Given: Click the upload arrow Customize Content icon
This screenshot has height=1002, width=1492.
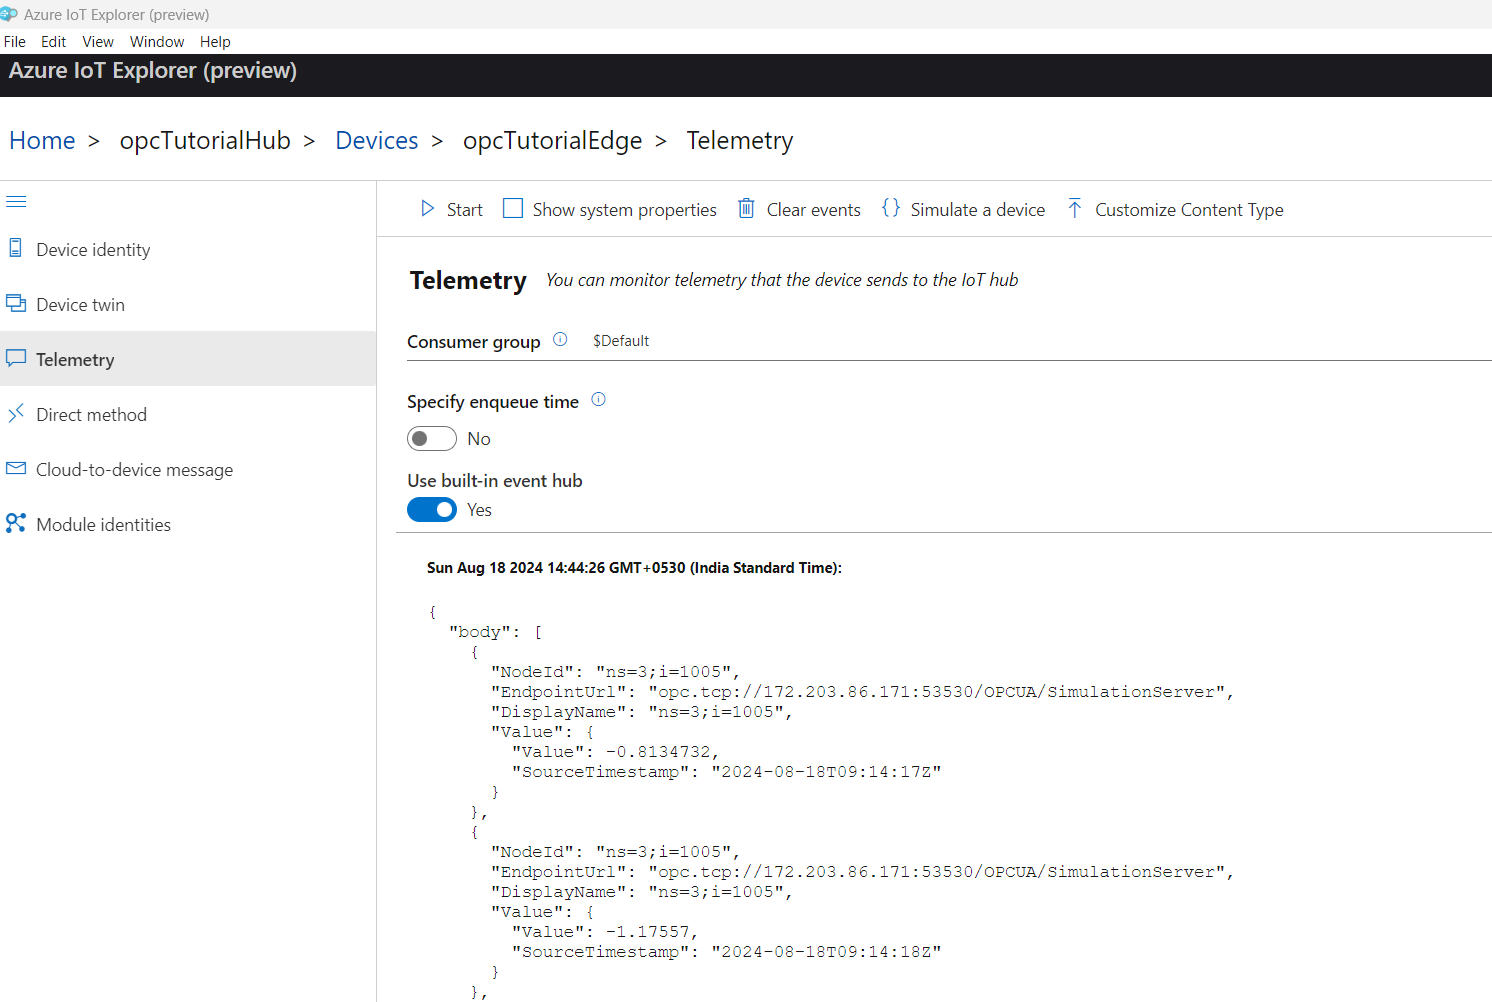Looking at the screenshot, I should click(1075, 208).
